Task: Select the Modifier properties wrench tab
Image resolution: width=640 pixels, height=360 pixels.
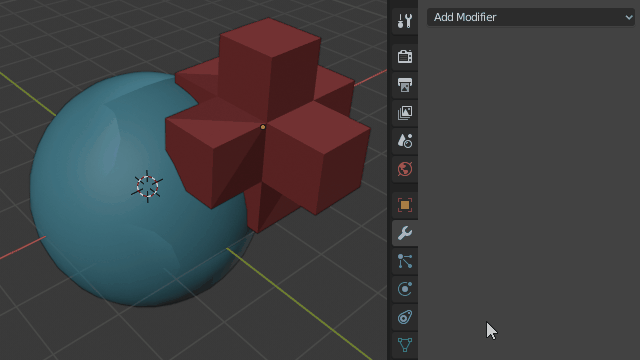Action: (x=404, y=233)
